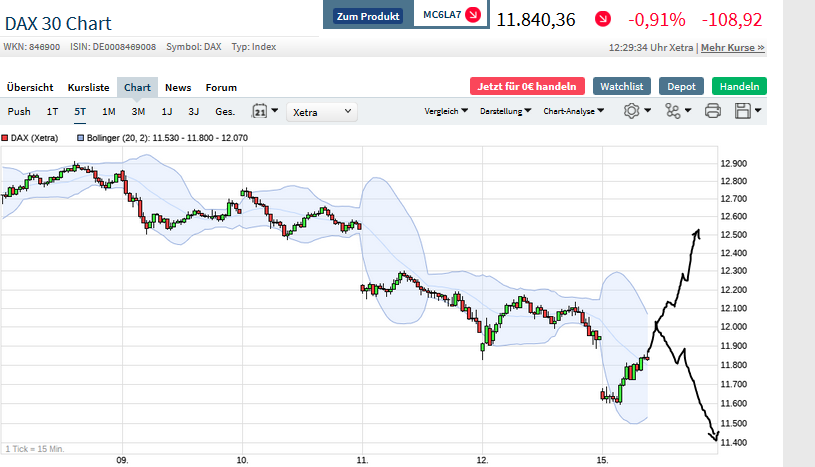Click the blue Bollinger legend swatch
The width and height of the screenshot is (815, 467).
(81, 137)
